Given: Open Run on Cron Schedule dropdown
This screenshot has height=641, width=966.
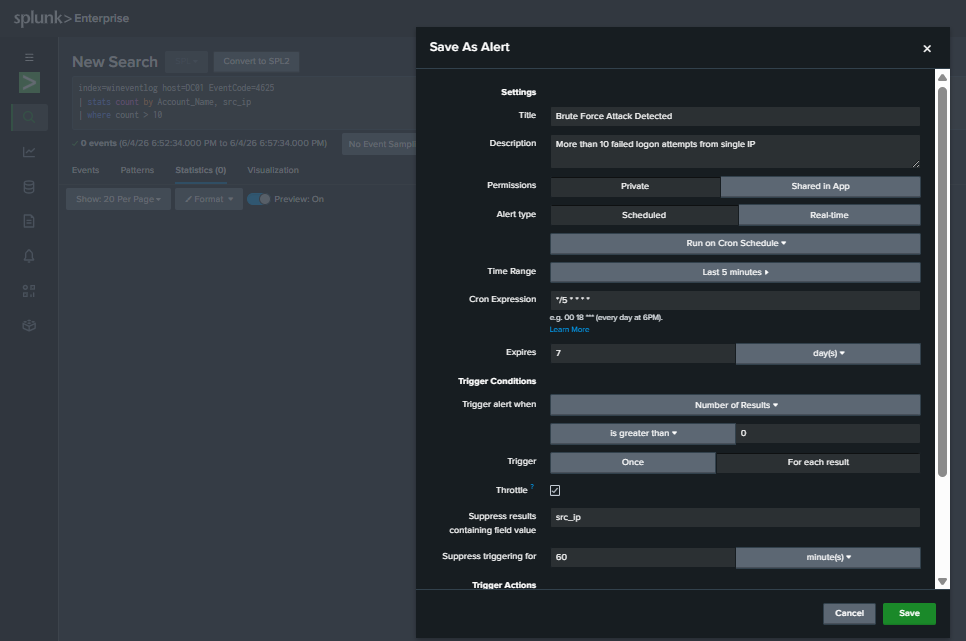Looking at the screenshot, I should click(735, 243).
